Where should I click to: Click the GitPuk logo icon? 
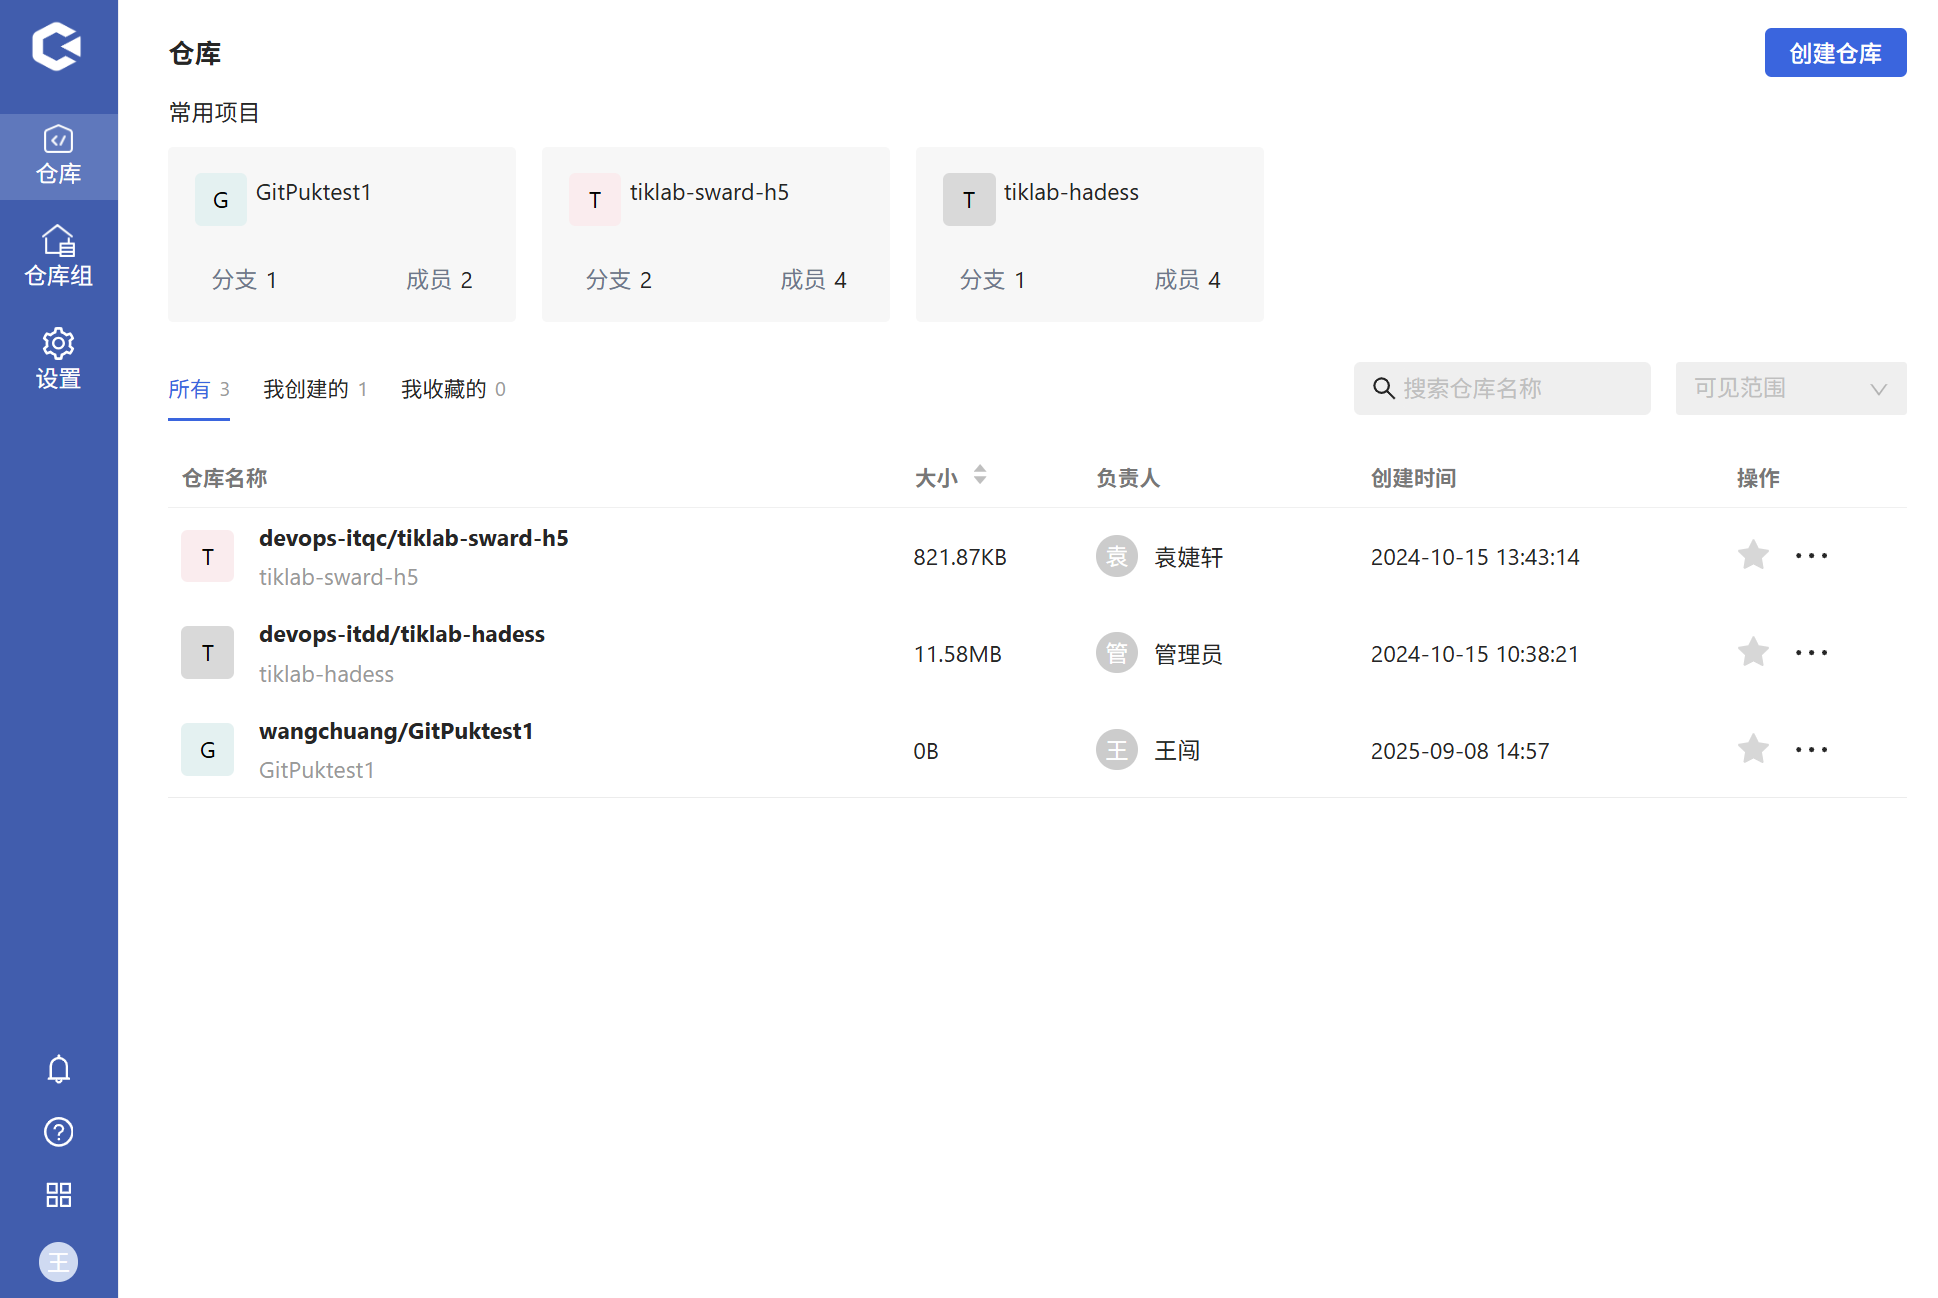(x=56, y=46)
